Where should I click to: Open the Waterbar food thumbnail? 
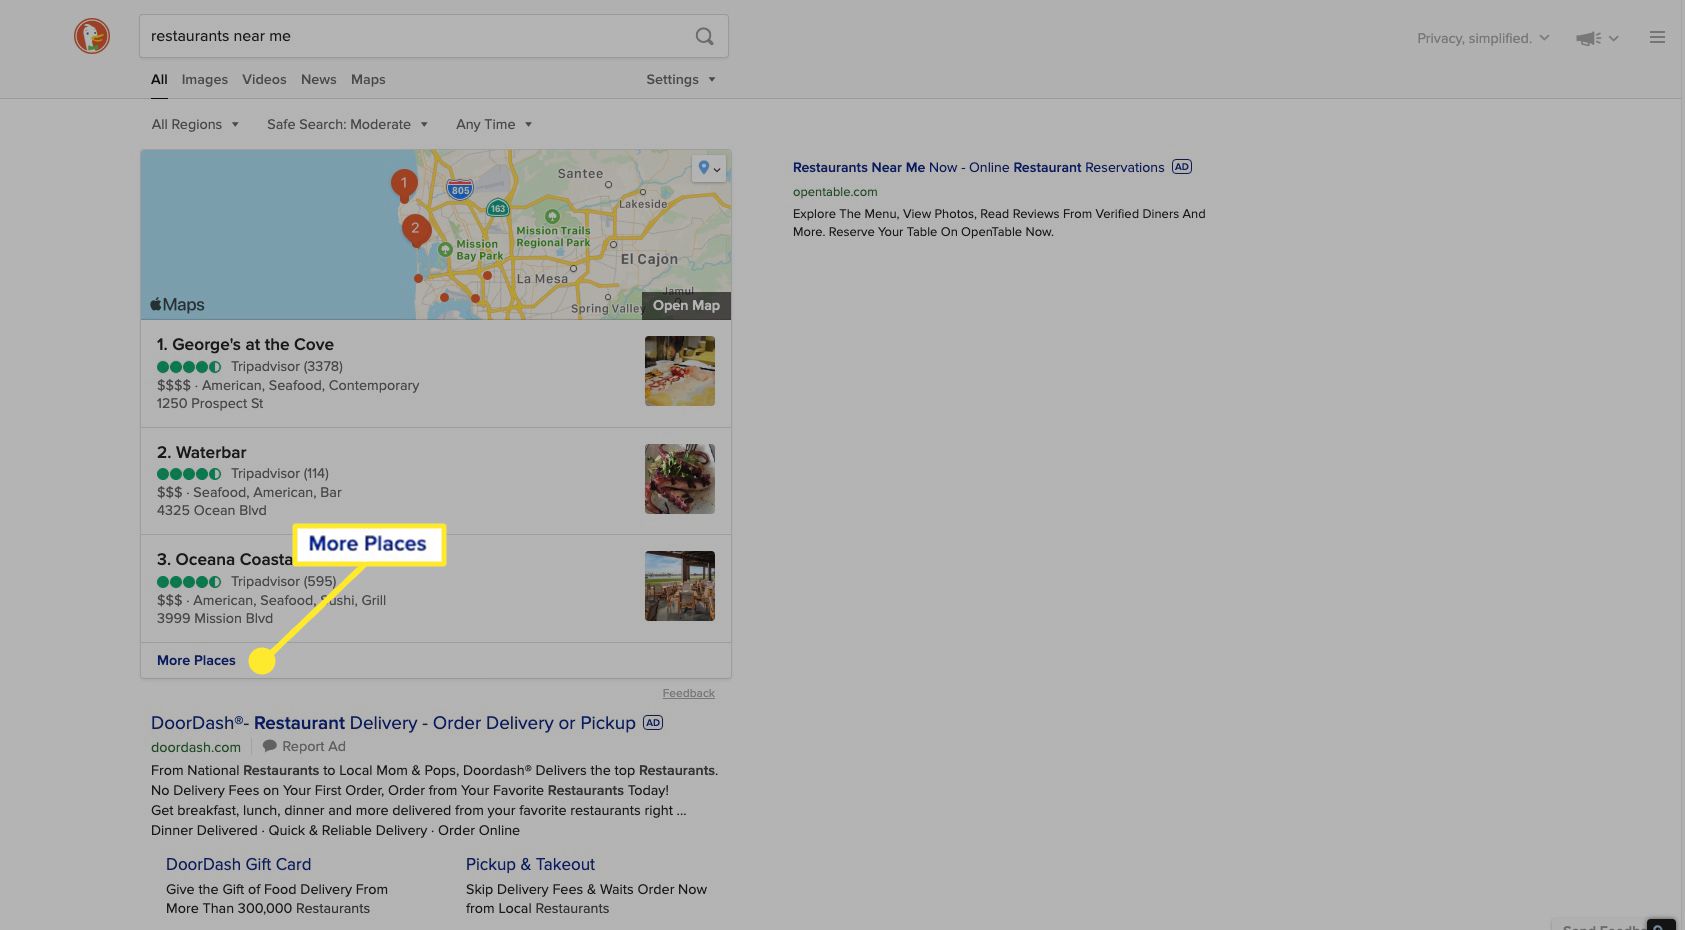(680, 478)
